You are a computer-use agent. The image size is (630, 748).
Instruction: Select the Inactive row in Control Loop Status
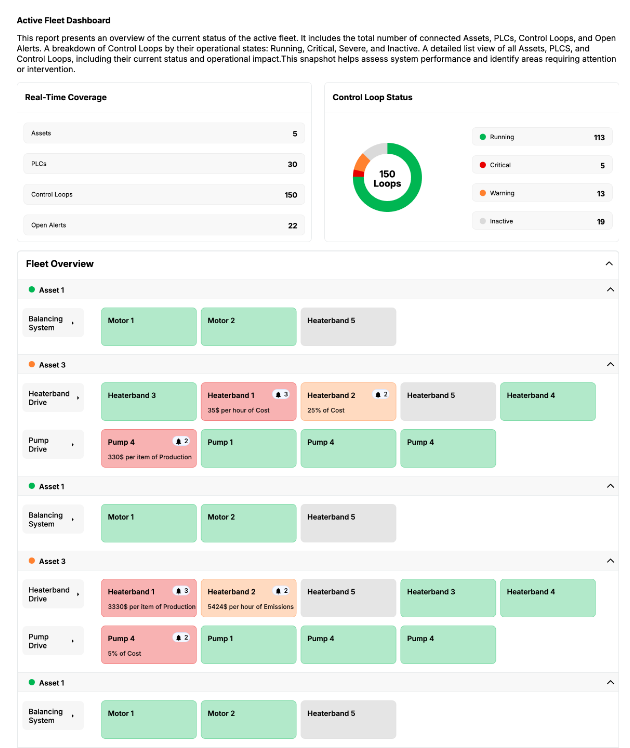pyautogui.click(x=541, y=221)
